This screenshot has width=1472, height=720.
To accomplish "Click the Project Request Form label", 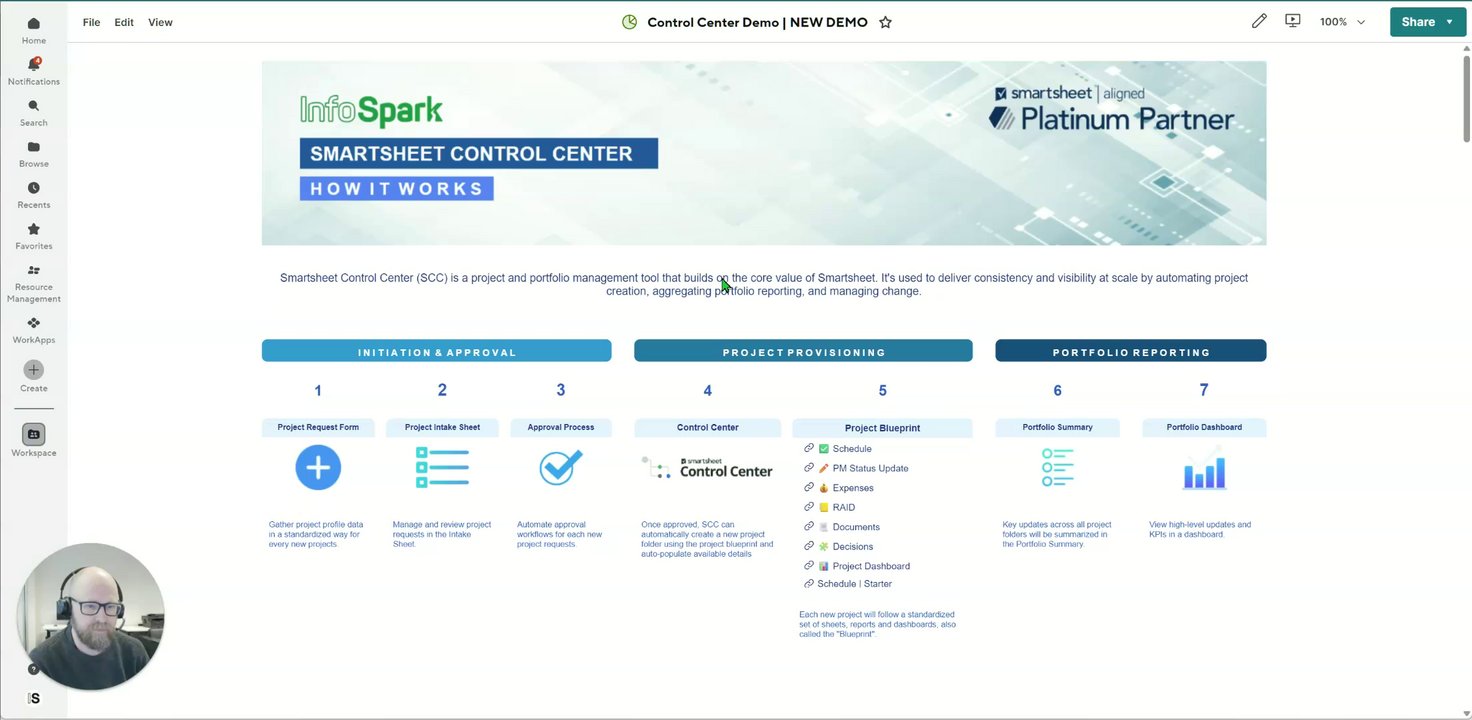I will tap(318, 427).
